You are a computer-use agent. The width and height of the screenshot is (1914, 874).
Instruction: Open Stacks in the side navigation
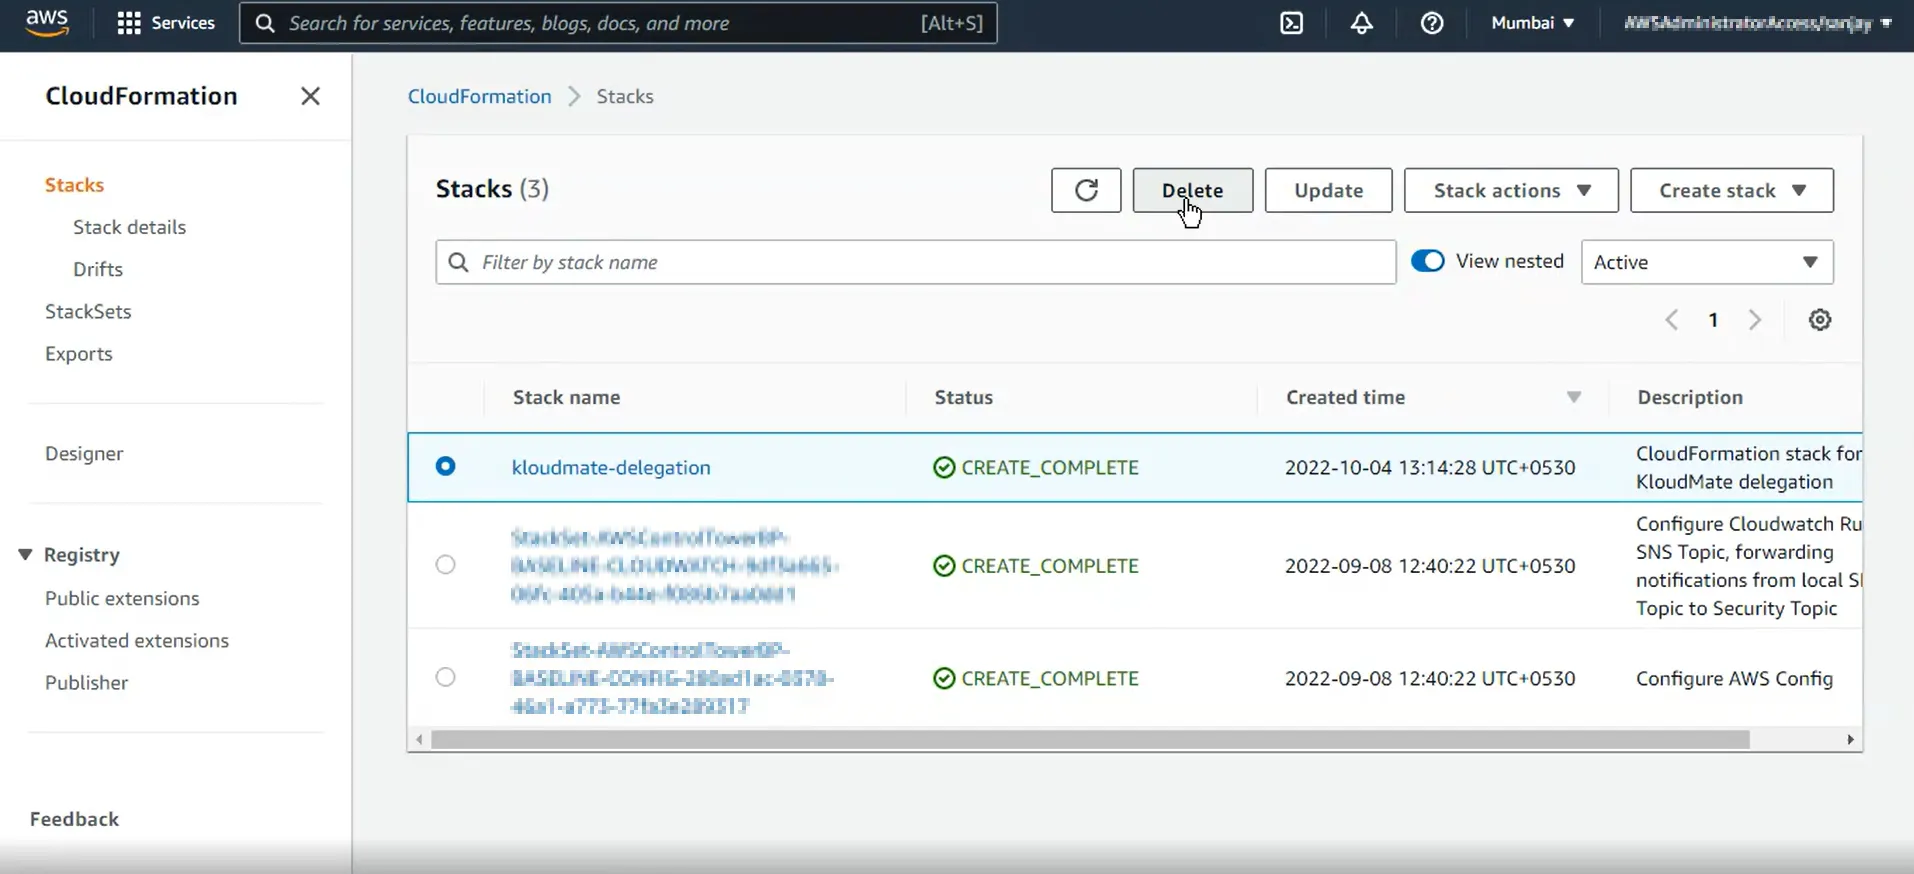[x=74, y=185]
